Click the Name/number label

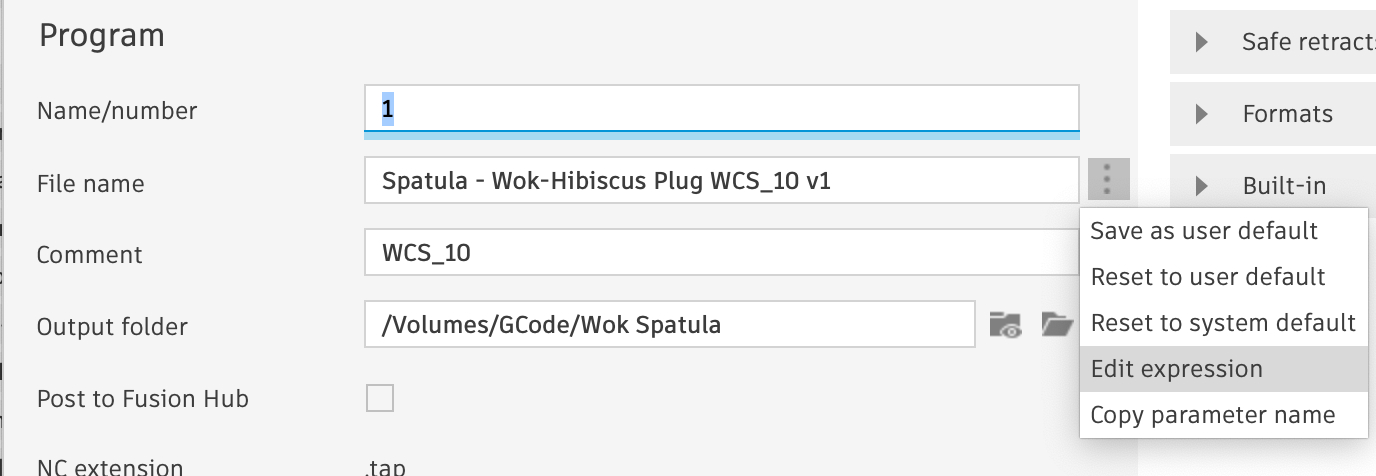pos(117,111)
